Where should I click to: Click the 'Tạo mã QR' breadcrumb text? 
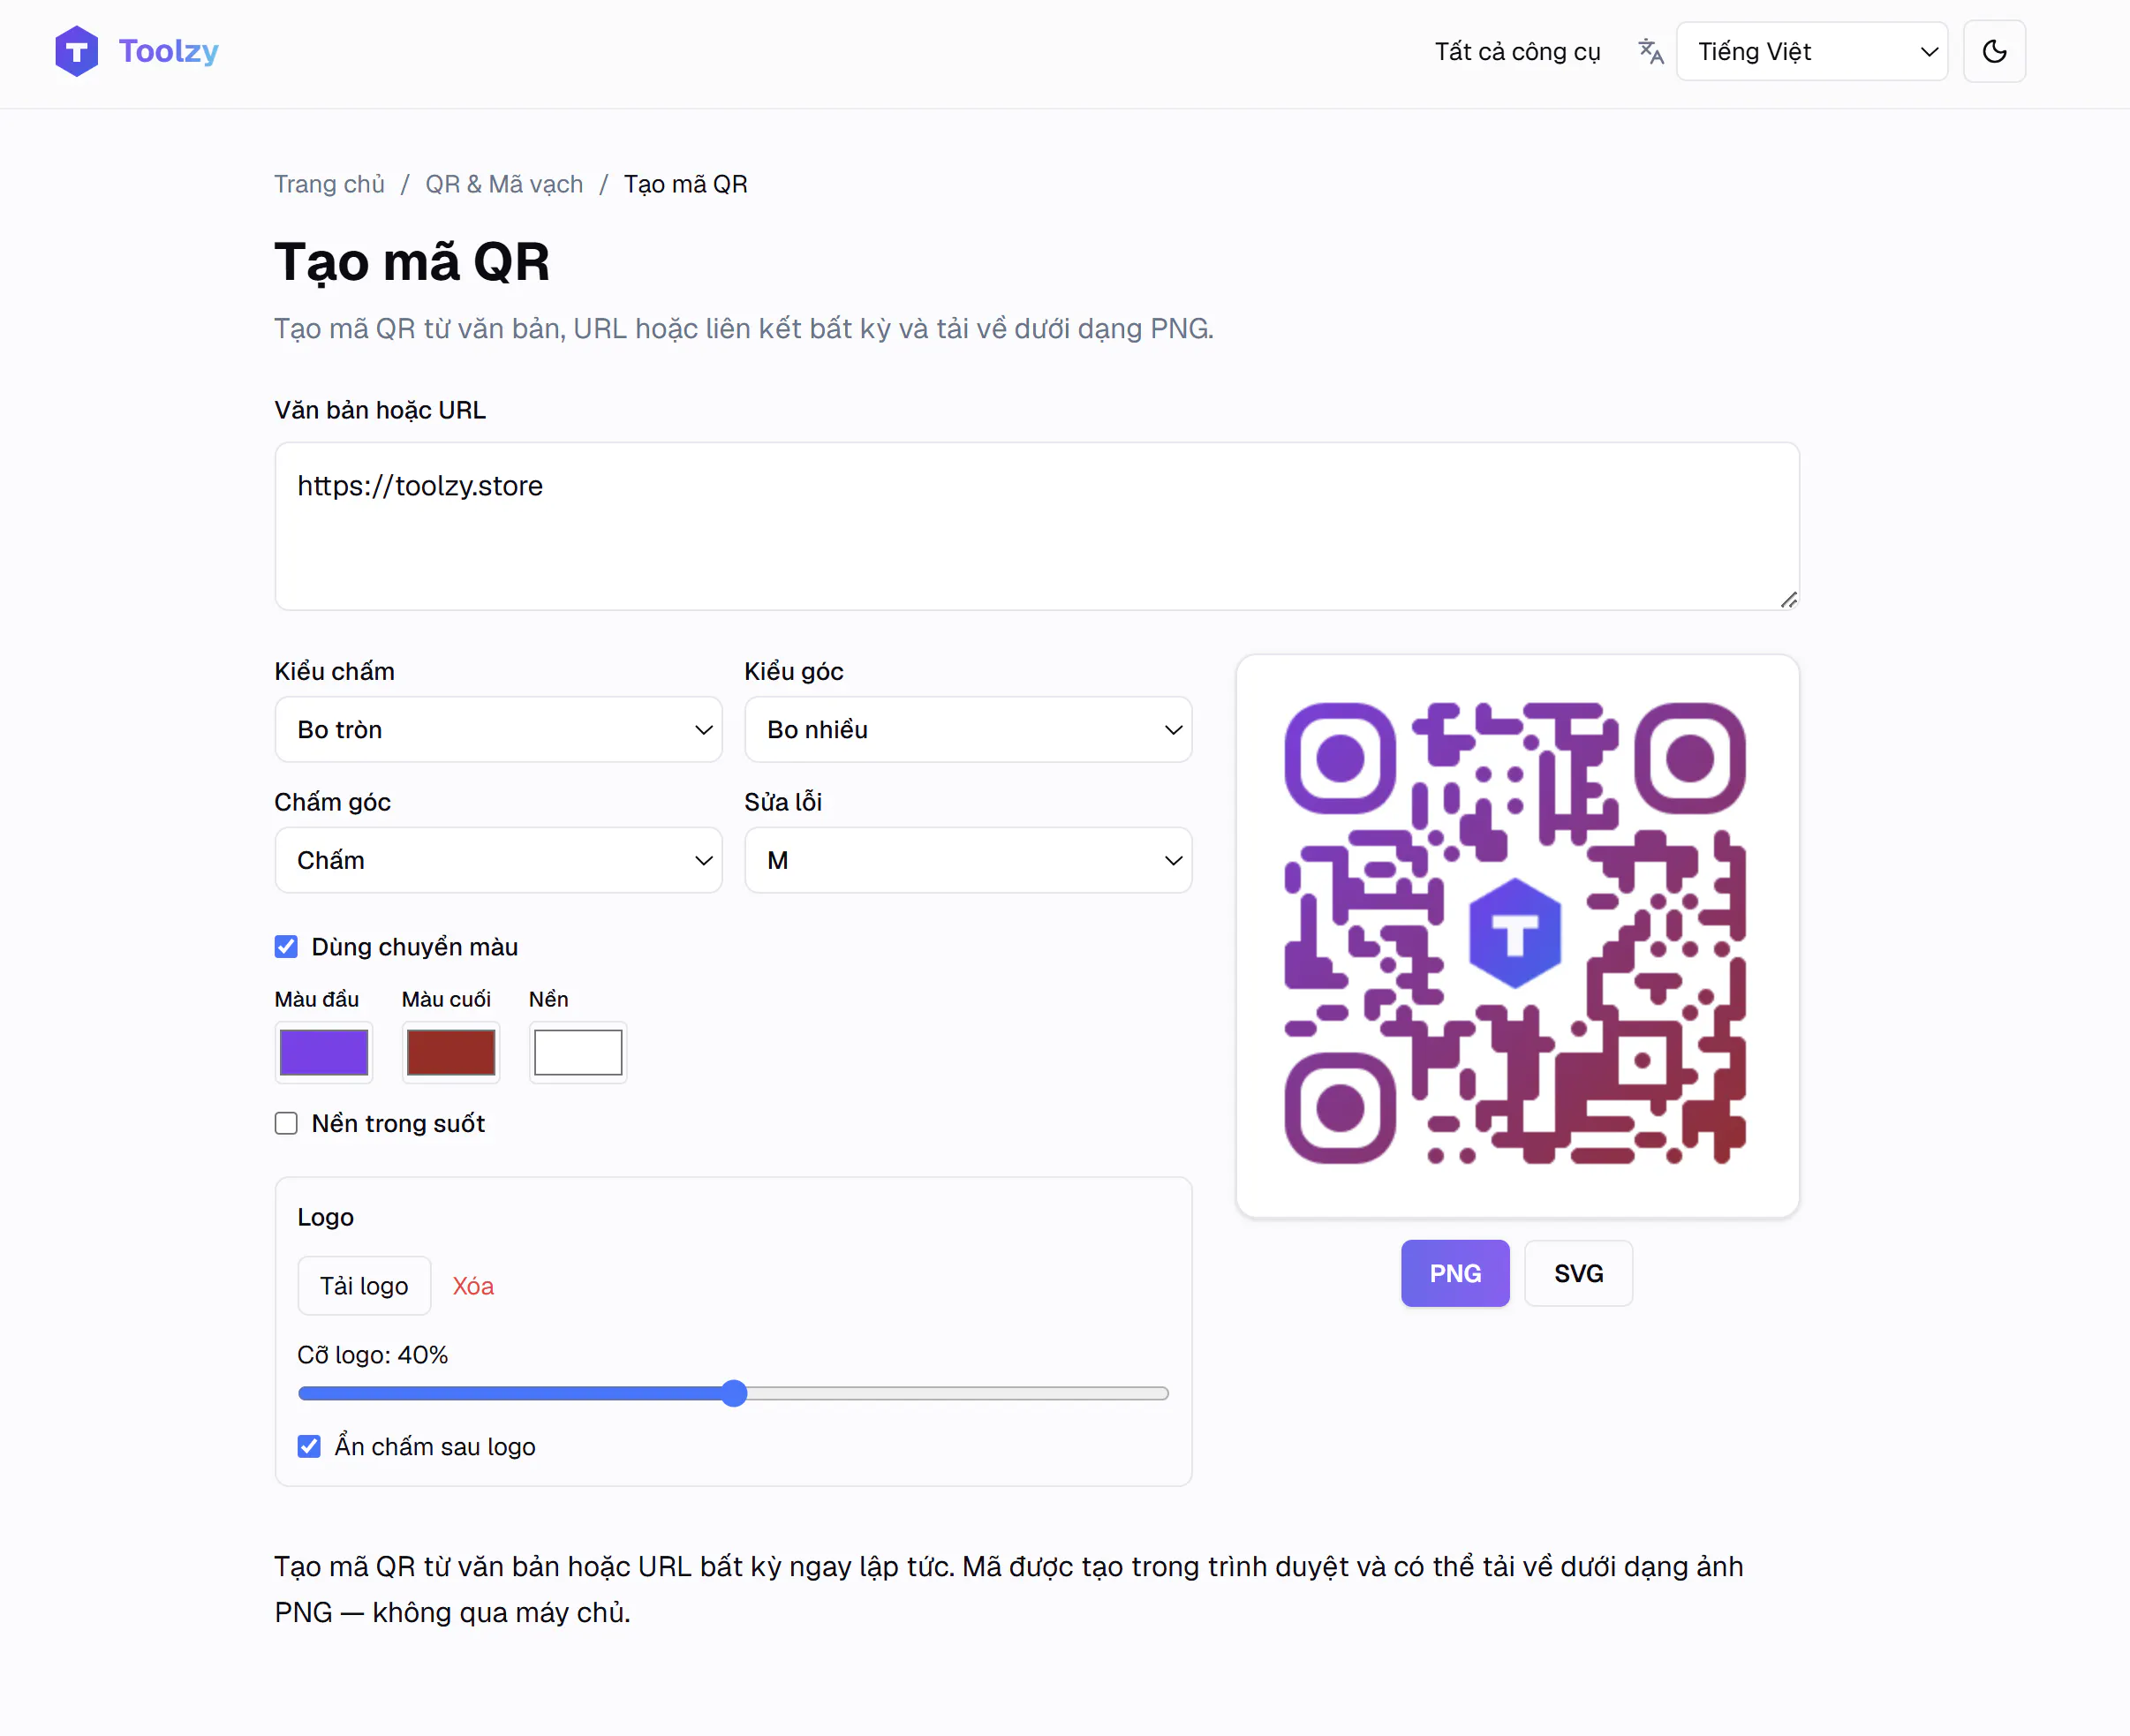pos(686,184)
